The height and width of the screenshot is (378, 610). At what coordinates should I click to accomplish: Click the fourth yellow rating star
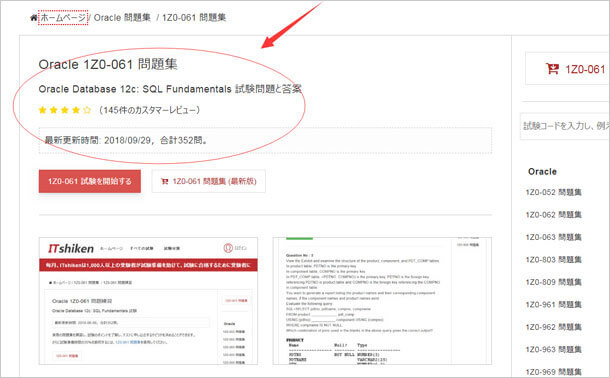tap(76, 110)
